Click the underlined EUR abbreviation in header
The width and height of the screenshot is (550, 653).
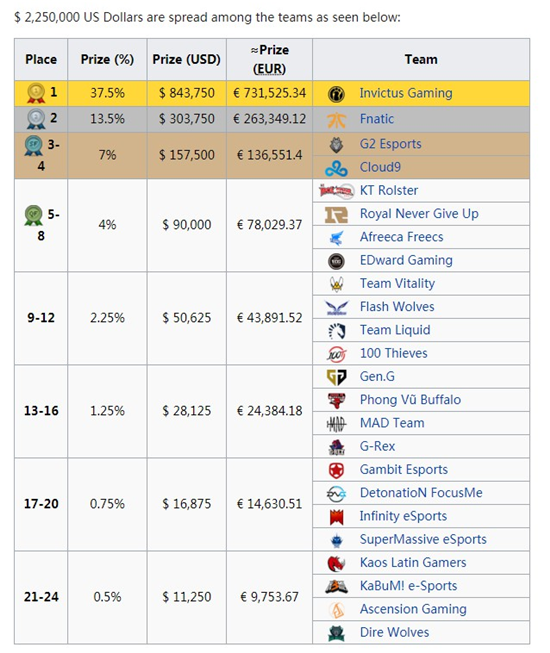(x=269, y=69)
